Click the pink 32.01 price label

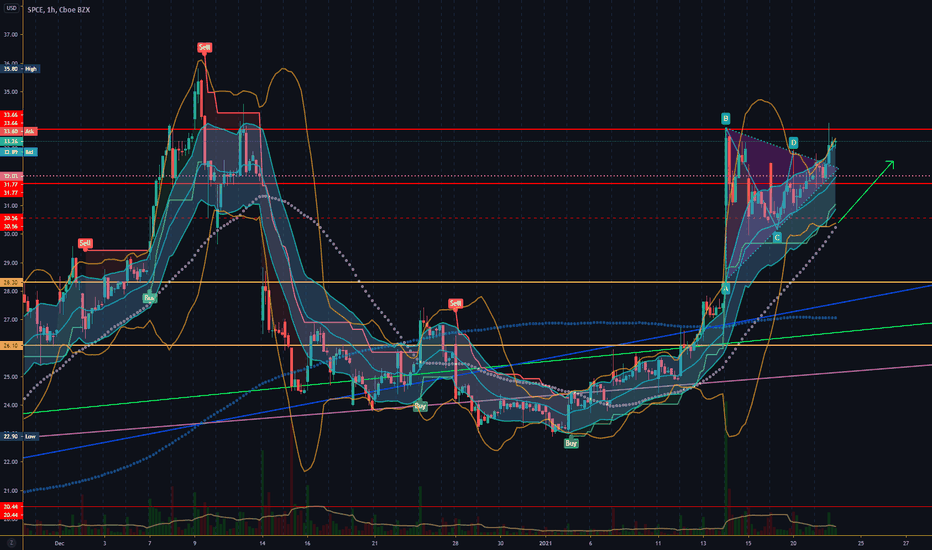click(12, 176)
